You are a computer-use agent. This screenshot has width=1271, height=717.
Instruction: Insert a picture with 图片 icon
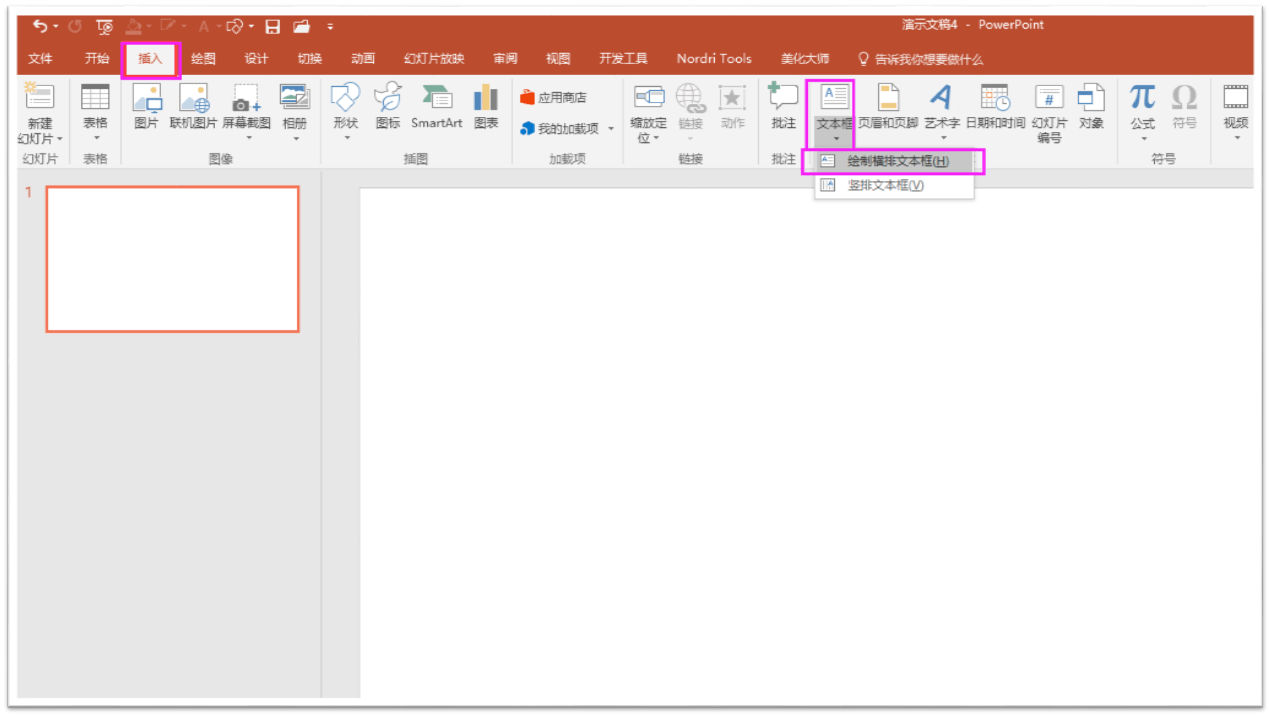click(147, 97)
